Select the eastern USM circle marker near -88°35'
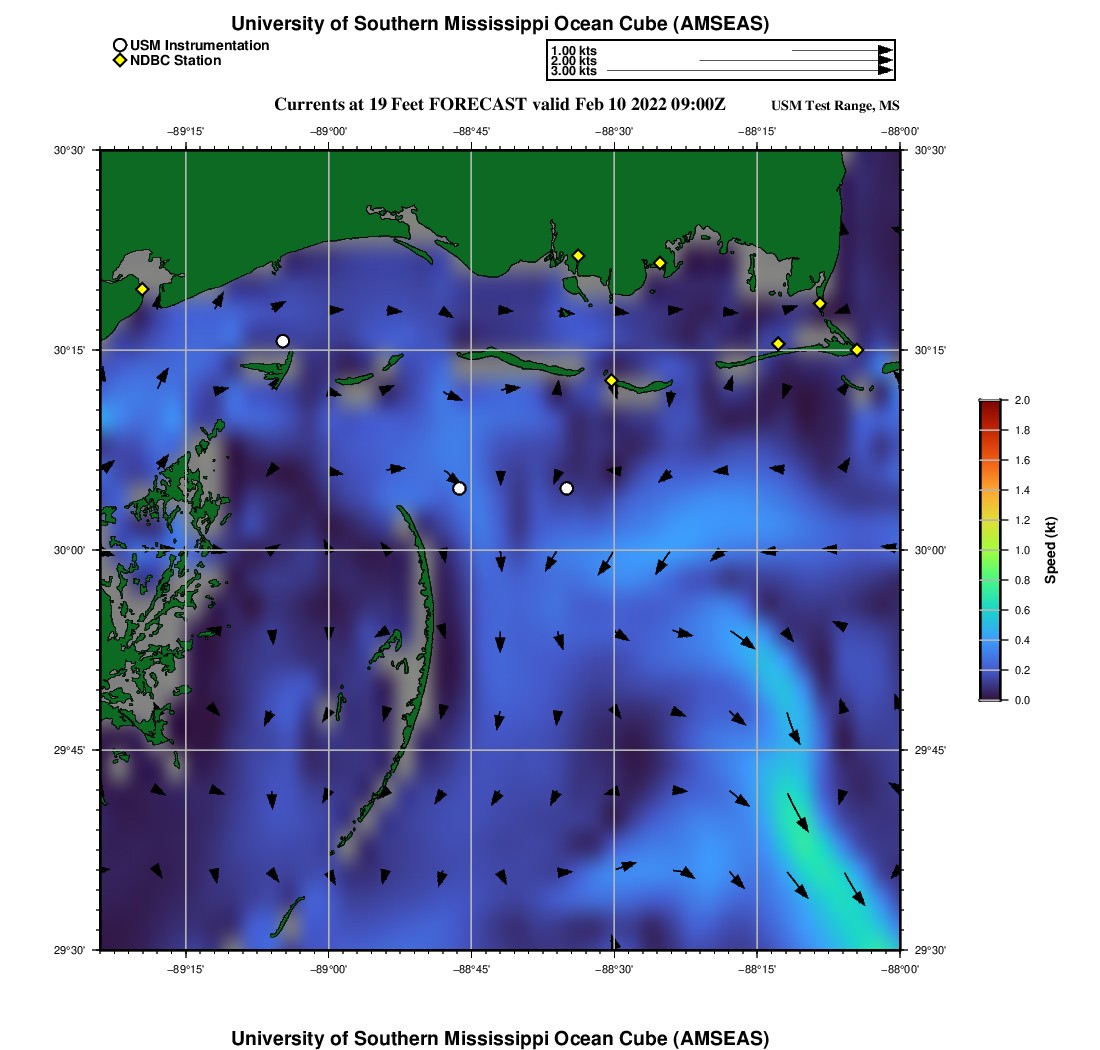Viewport: 1100px width, 1050px height. (567, 488)
